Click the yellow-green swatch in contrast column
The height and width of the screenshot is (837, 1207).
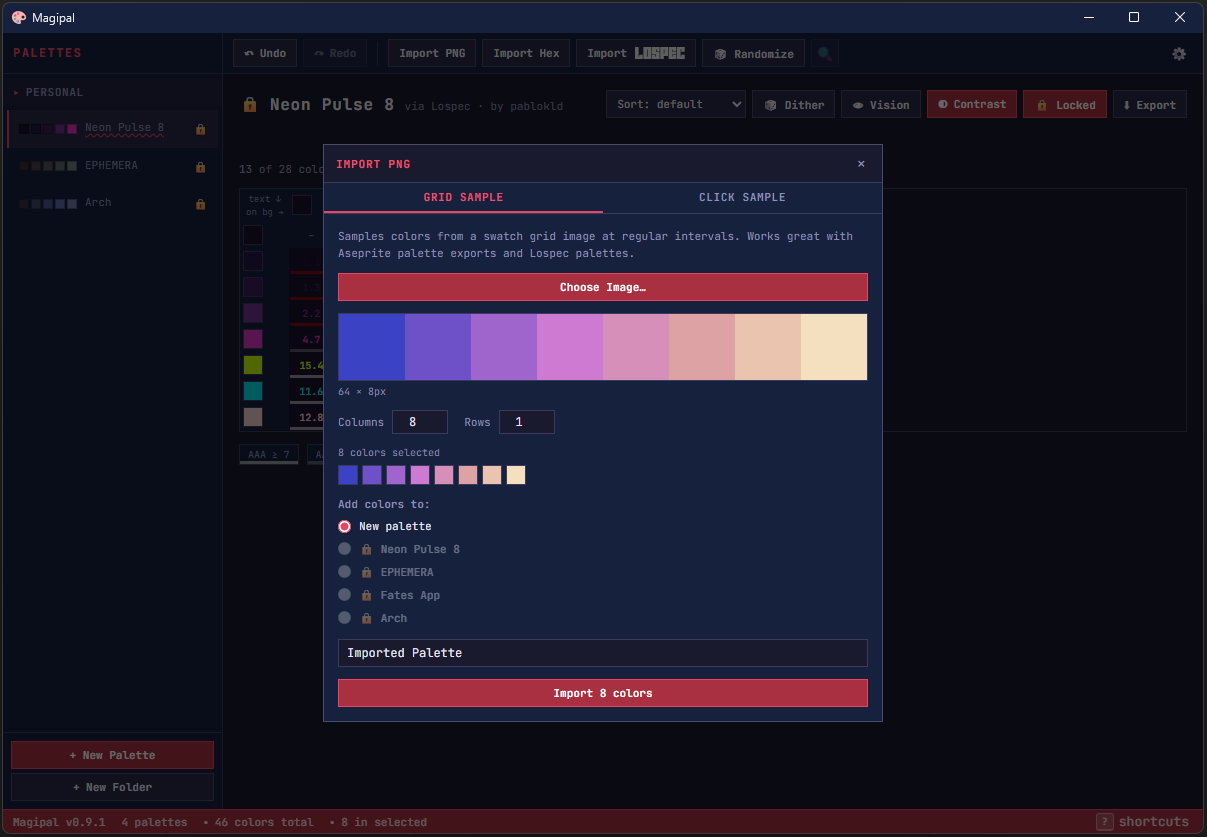pyautogui.click(x=253, y=365)
